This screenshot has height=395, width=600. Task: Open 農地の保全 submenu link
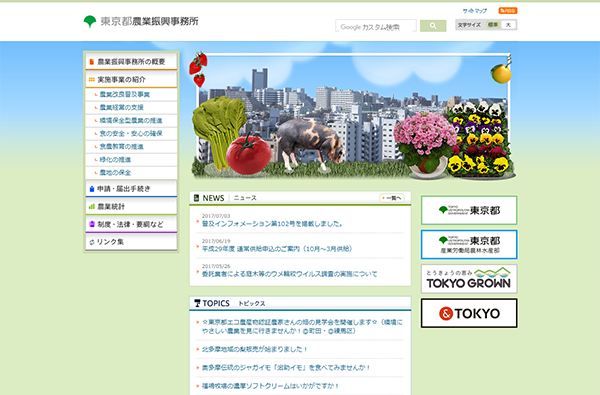(115, 172)
